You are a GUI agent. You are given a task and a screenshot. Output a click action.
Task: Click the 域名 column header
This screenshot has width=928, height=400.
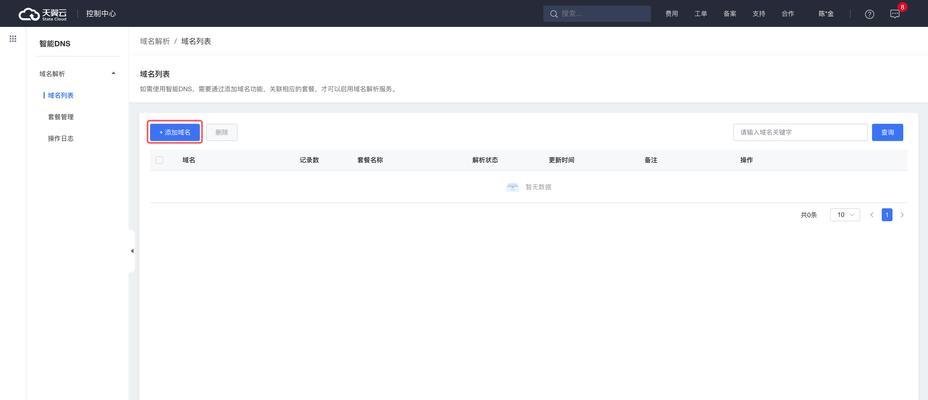189,160
